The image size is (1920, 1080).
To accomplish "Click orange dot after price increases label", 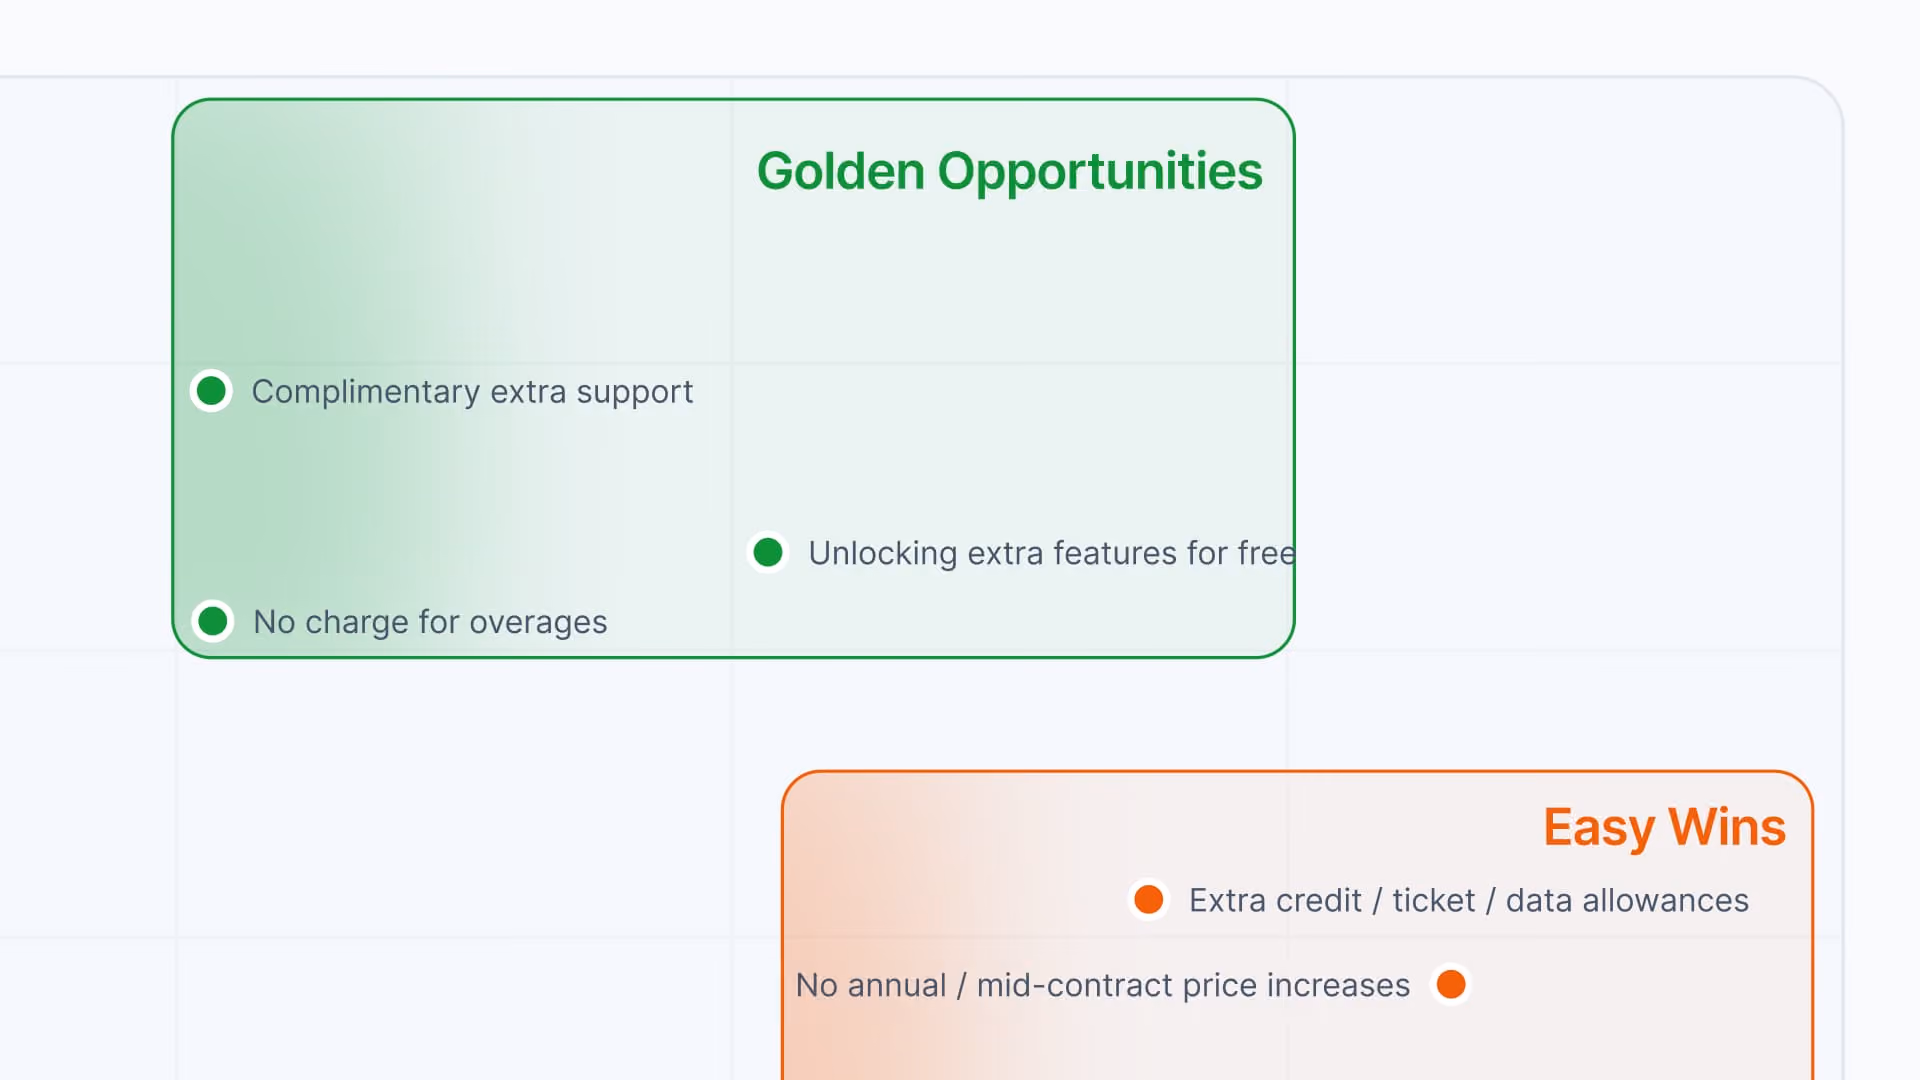I will (1451, 984).
